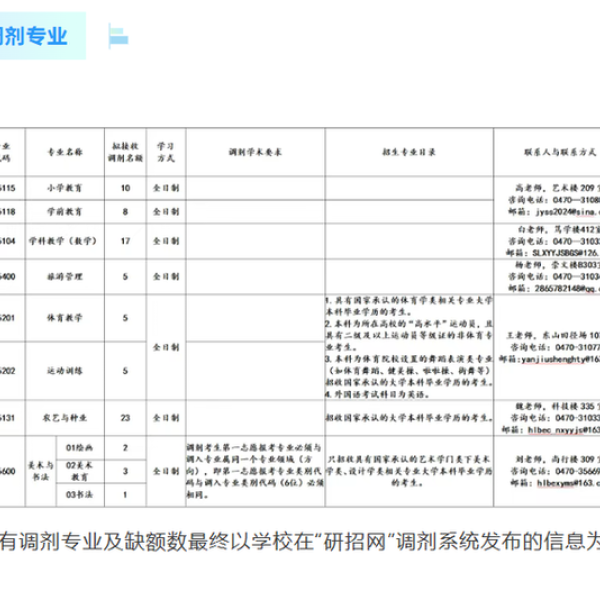Viewport: 600px width, 600px height.
Task: Click the 美术与书法 category cell
Action: click(41, 471)
